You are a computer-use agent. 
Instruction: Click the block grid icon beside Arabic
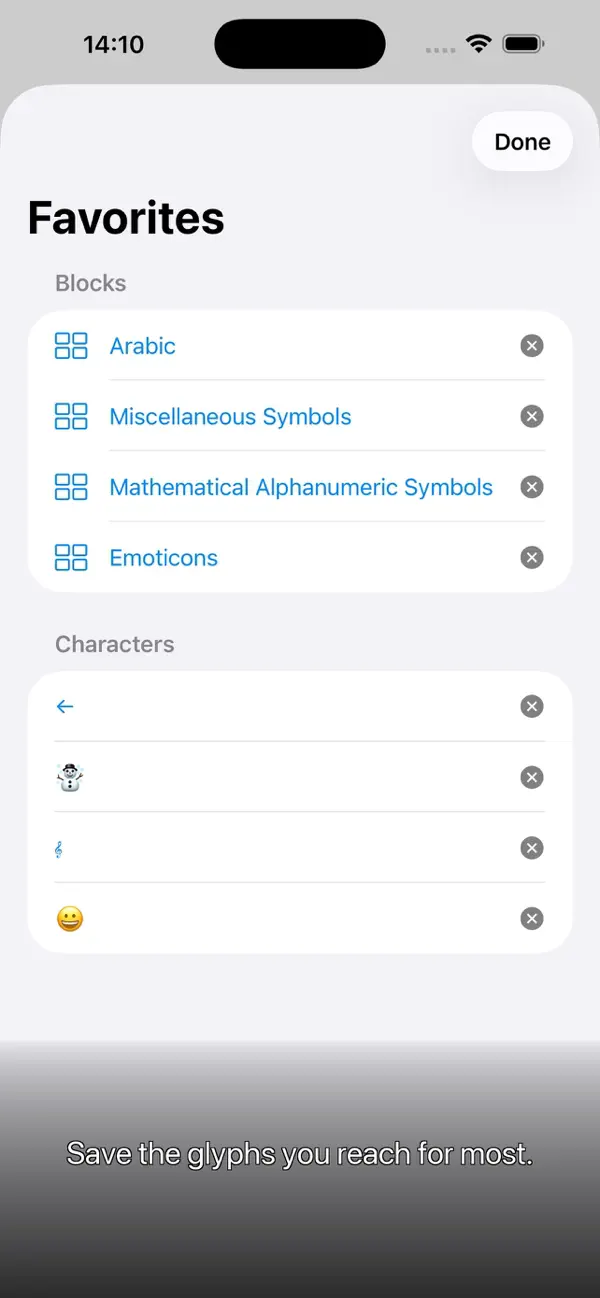pos(70,345)
